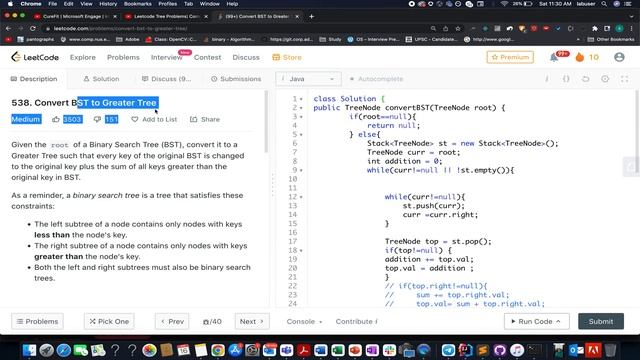Switch to the Solution tab
Image resolution: width=640 pixels, height=360 pixels.
click(101, 79)
